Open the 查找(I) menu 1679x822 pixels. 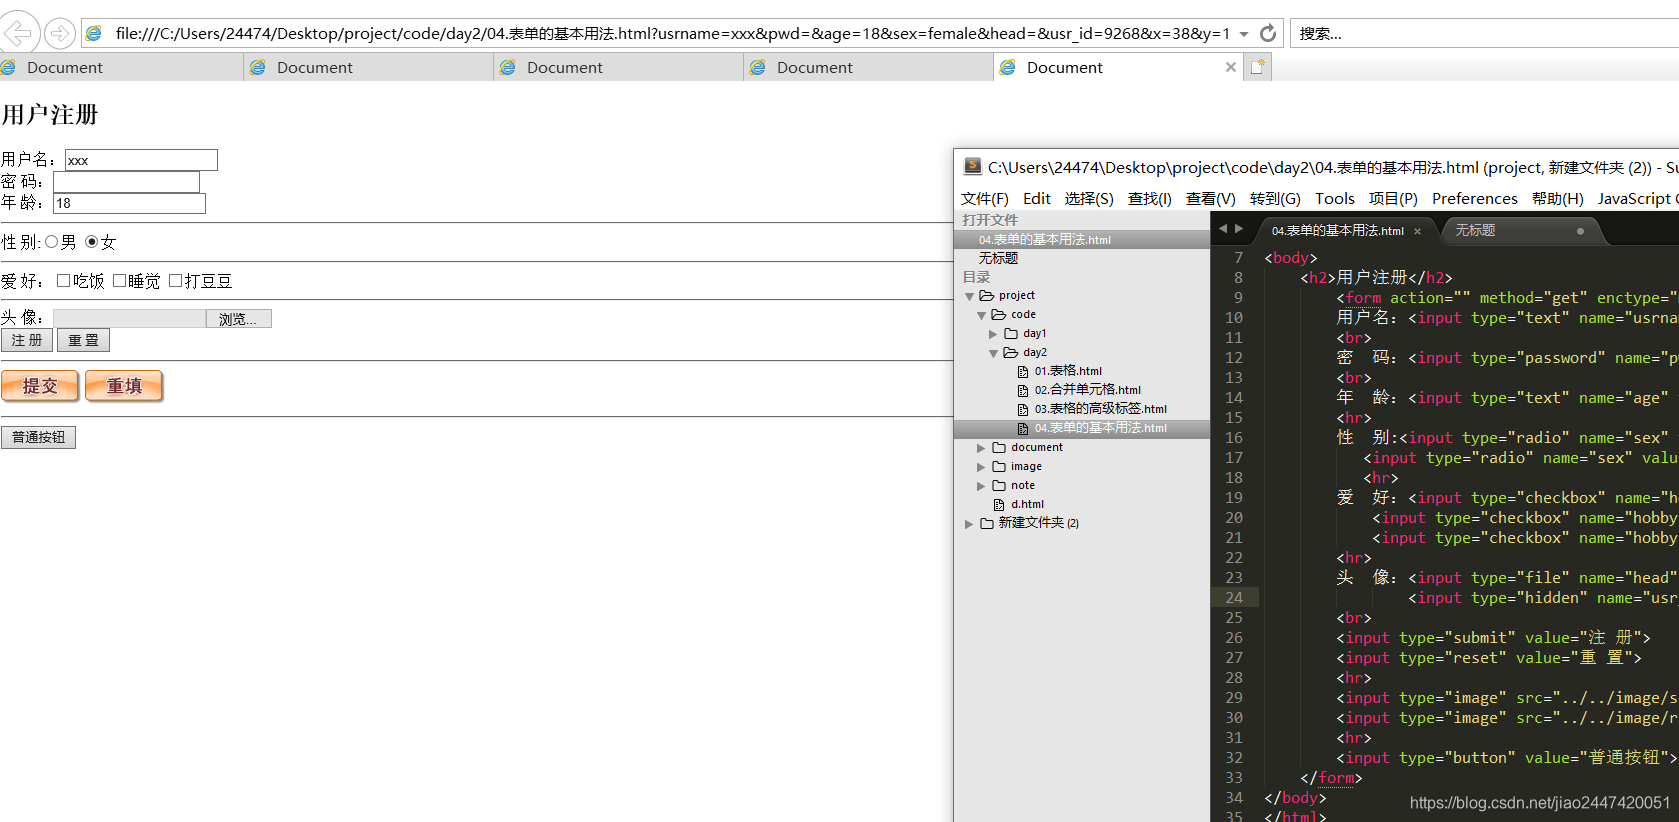pos(1150,199)
